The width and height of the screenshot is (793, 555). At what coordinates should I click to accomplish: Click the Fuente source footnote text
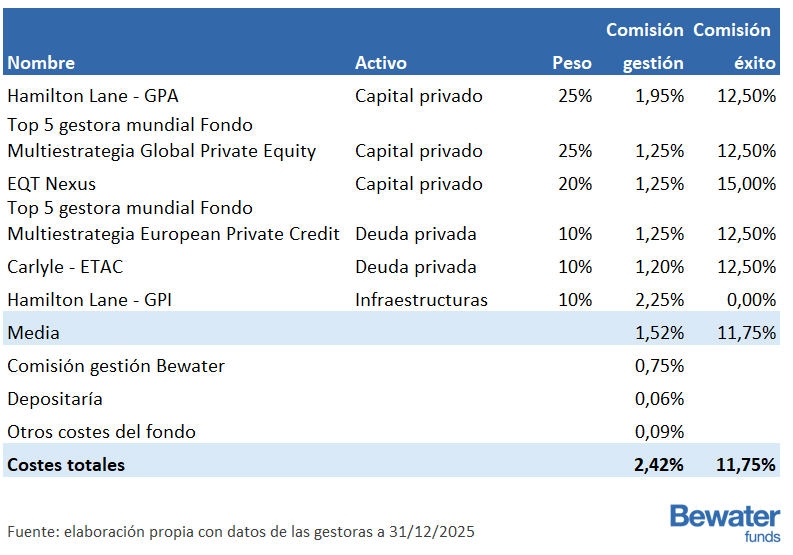(241, 531)
